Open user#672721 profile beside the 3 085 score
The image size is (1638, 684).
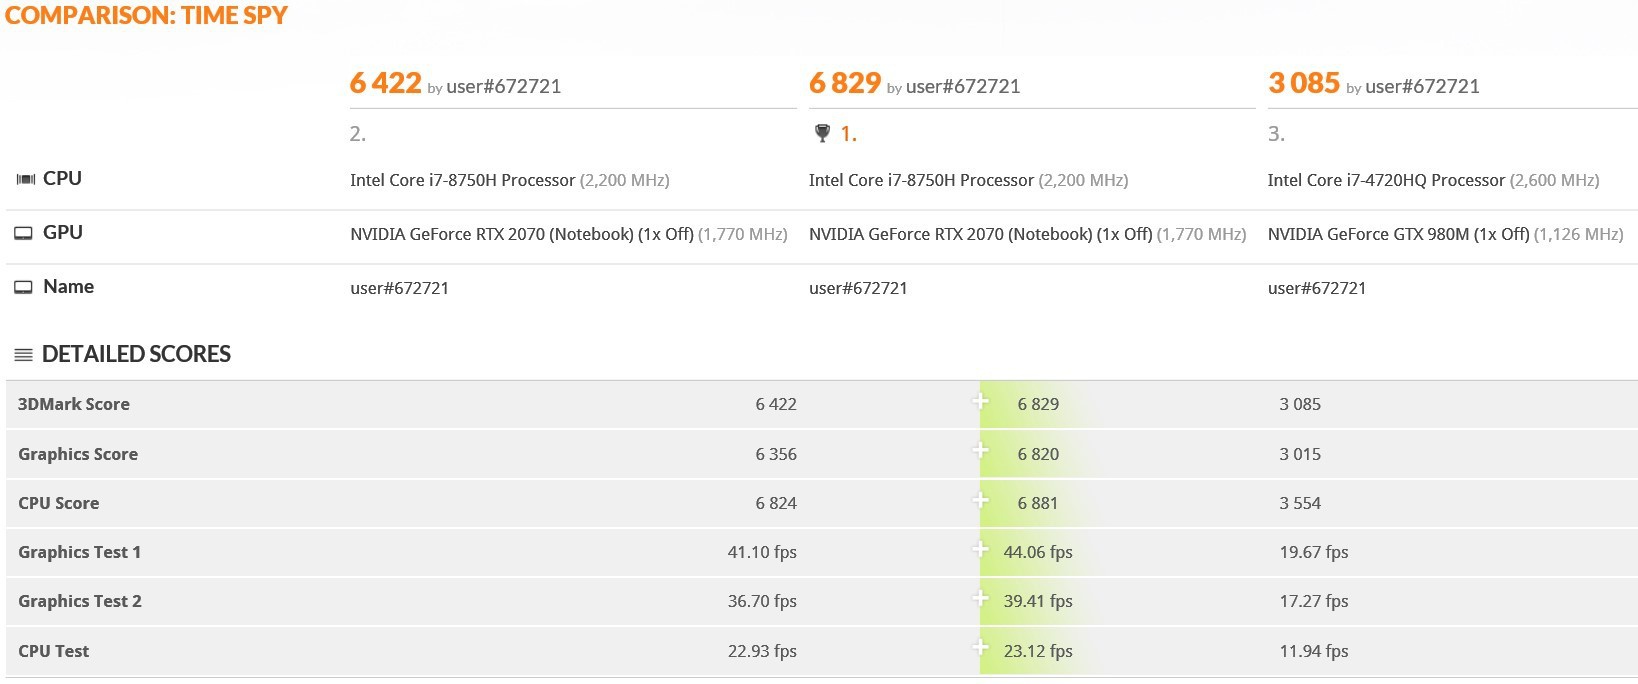pos(1422,87)
